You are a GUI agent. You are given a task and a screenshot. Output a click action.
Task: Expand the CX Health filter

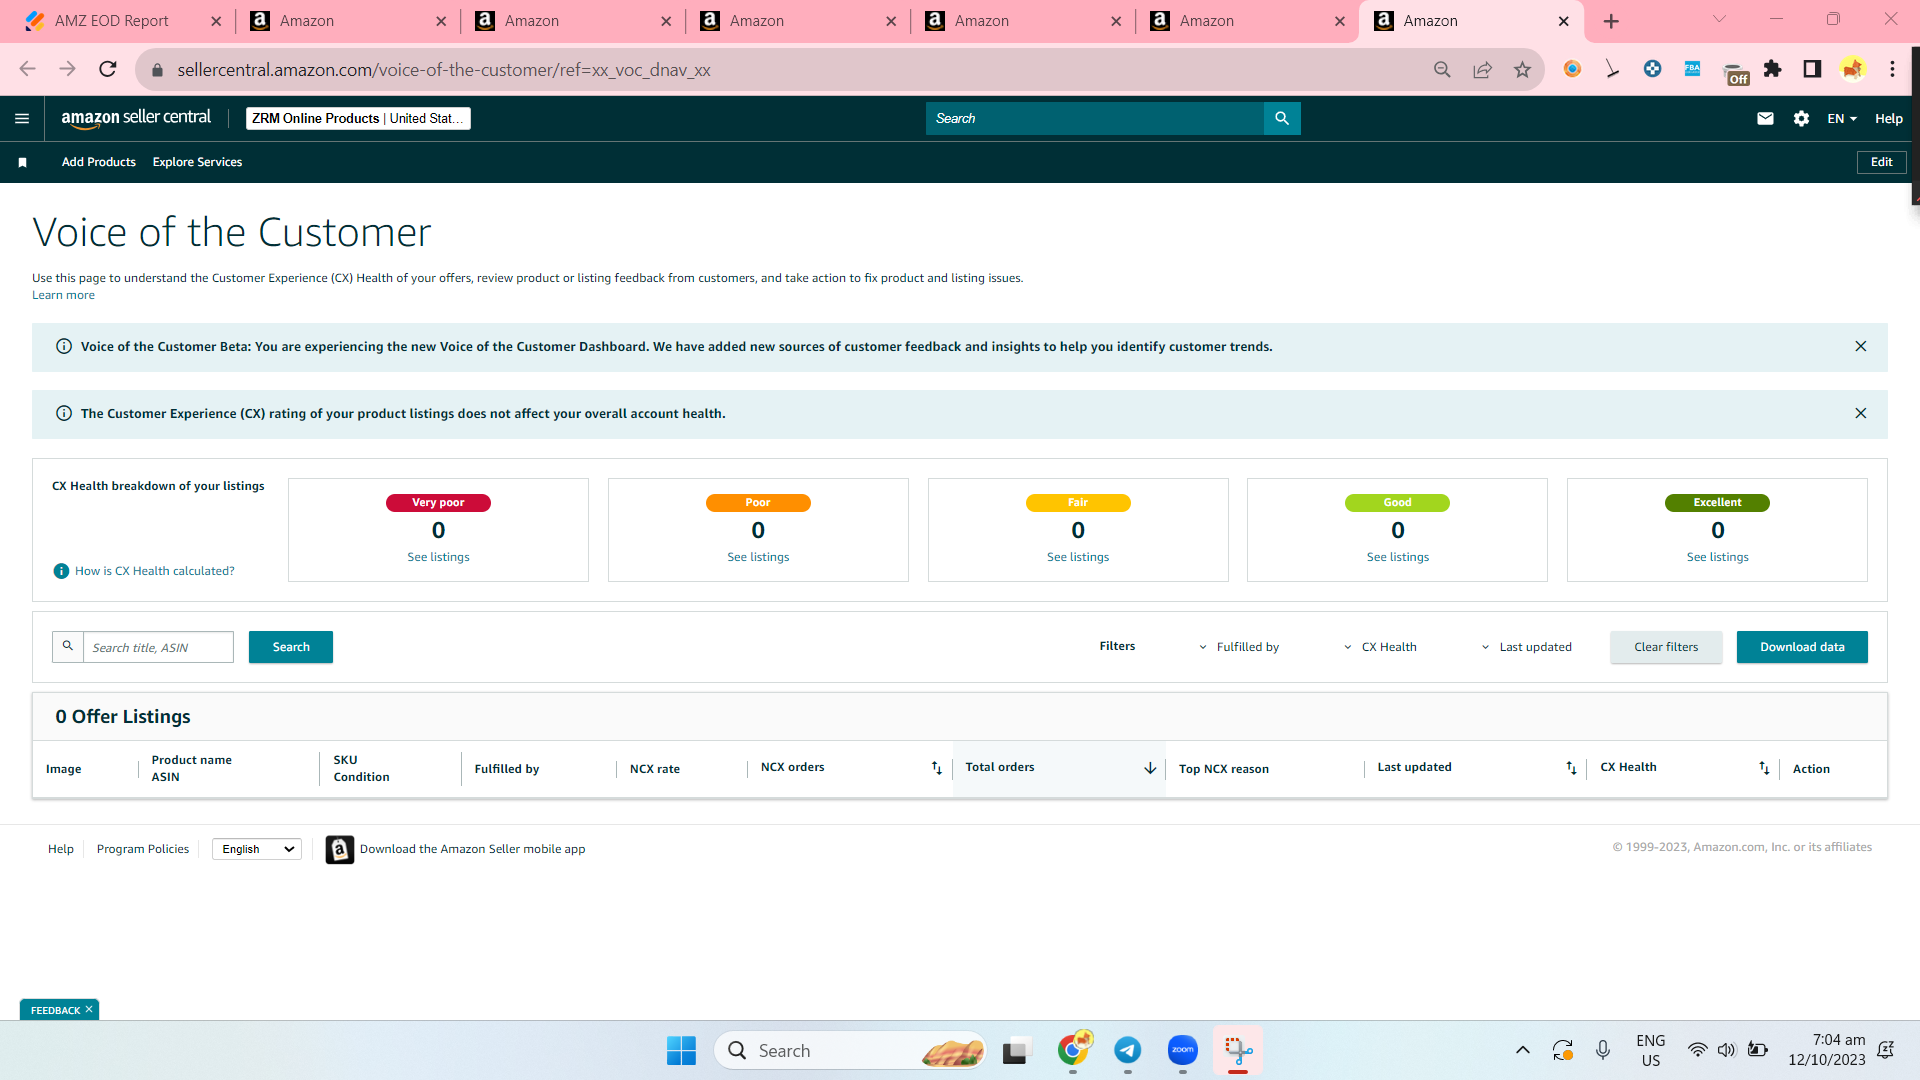click(1380, 647)
